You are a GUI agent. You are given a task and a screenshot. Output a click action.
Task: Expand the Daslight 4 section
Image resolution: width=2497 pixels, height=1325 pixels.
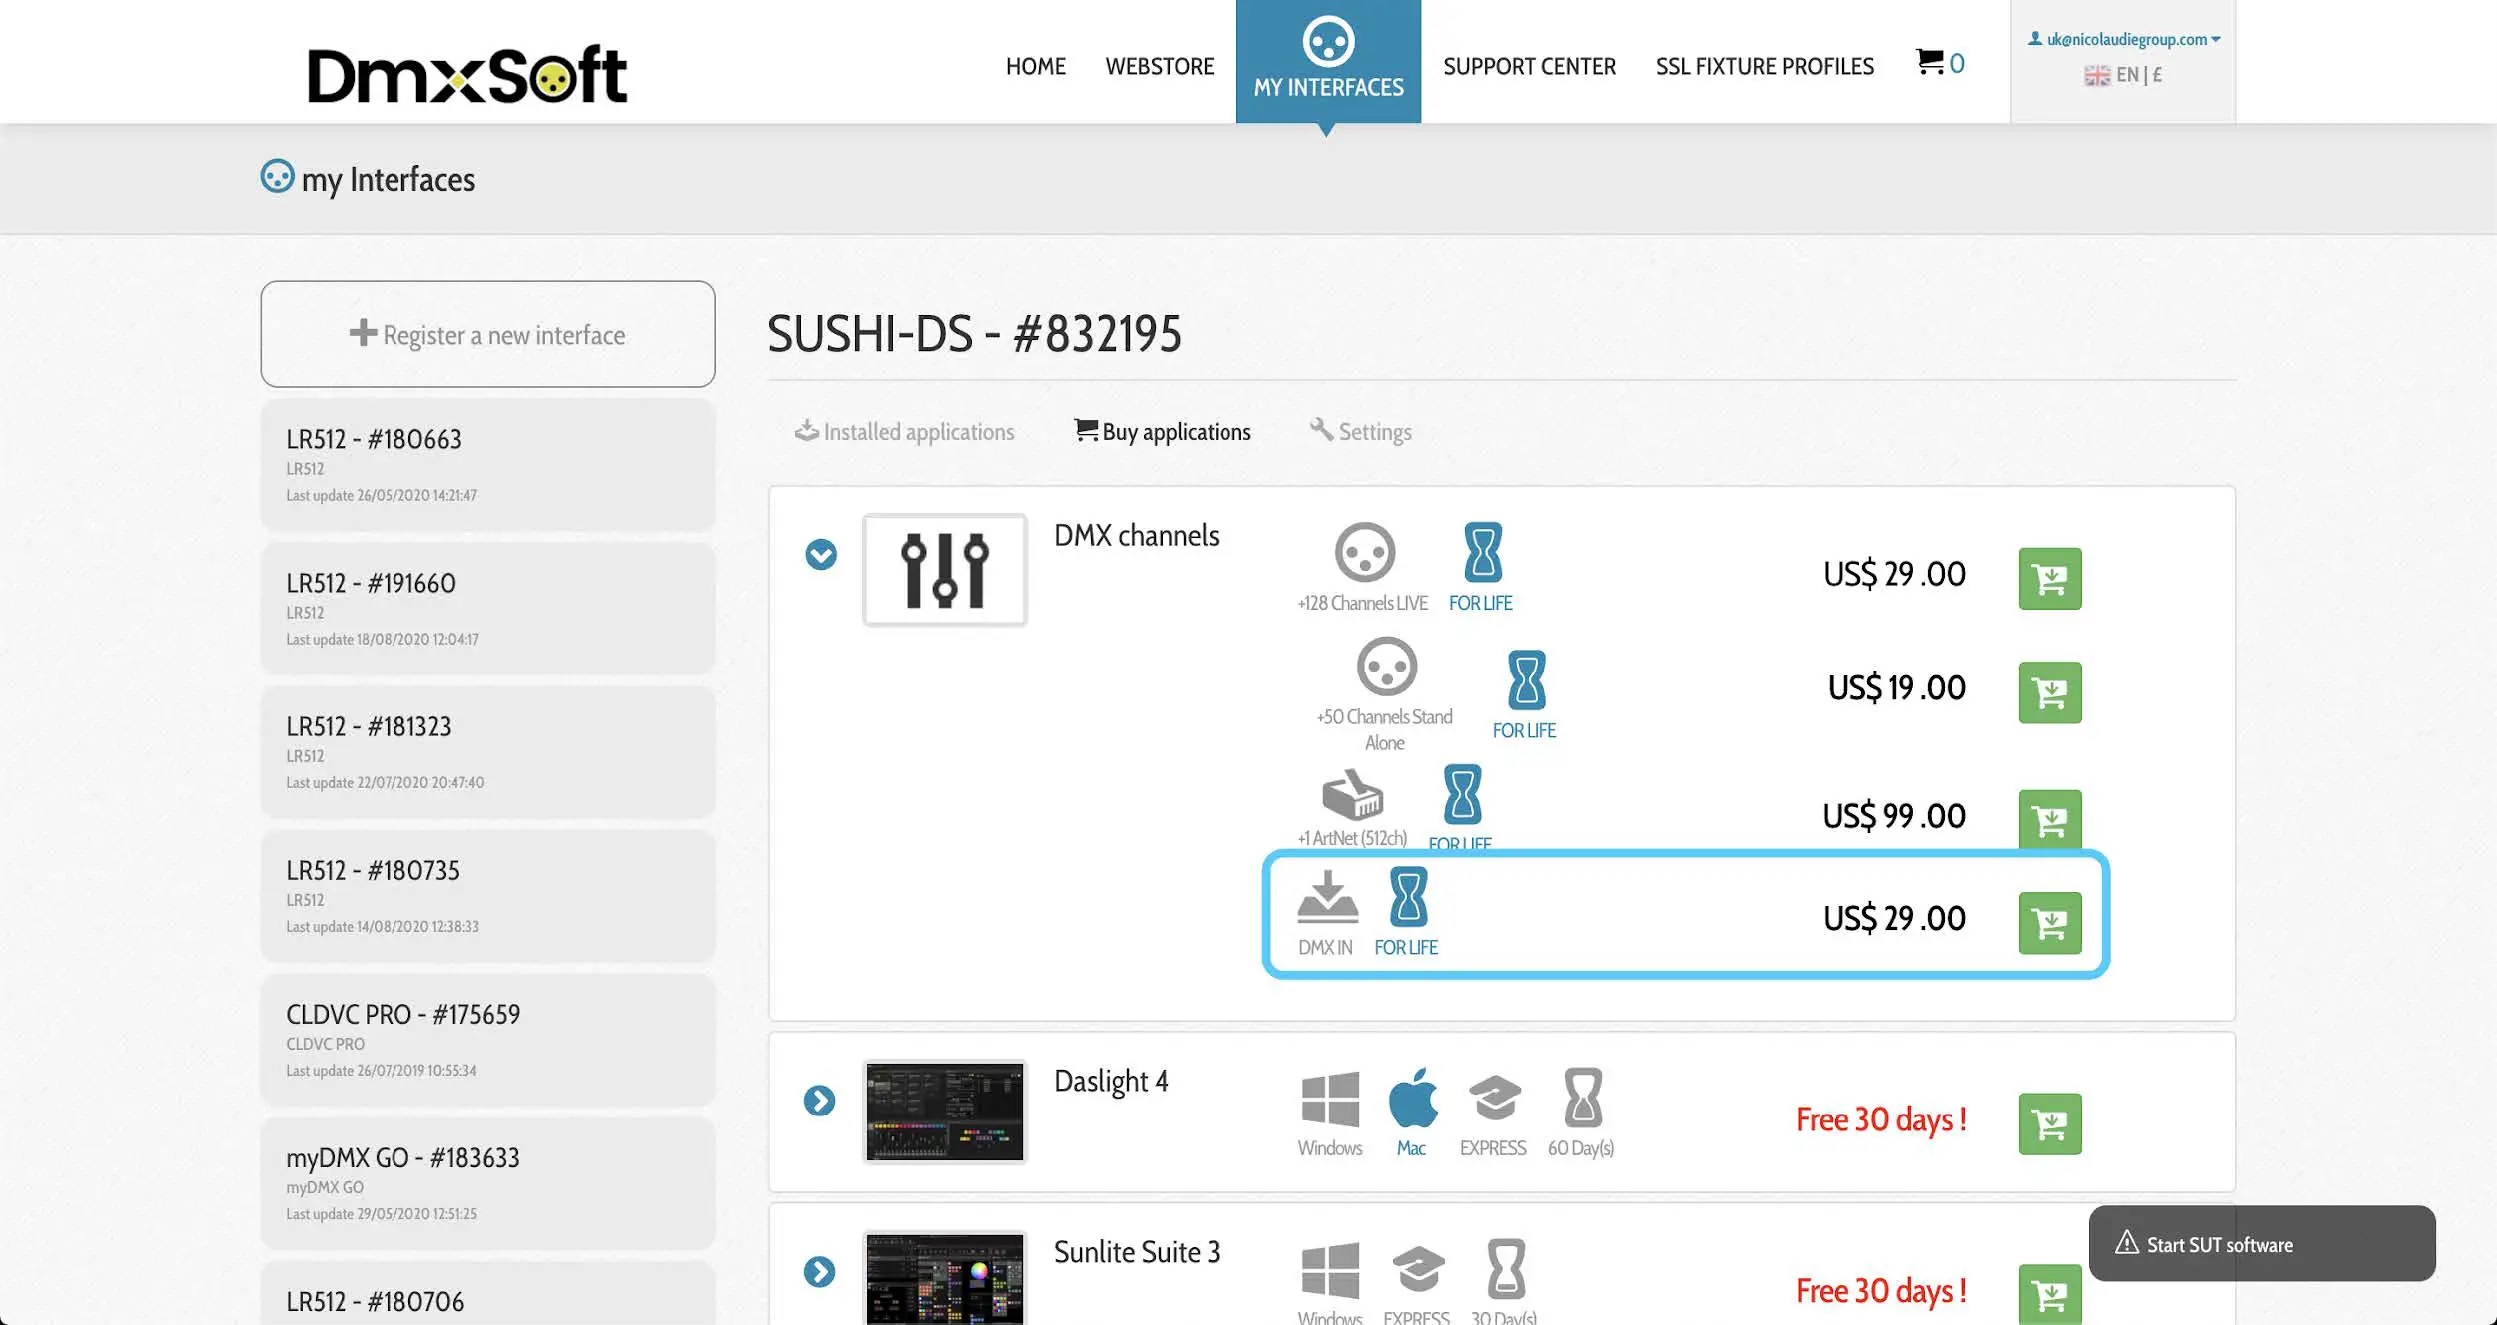tap(819, 1101)
